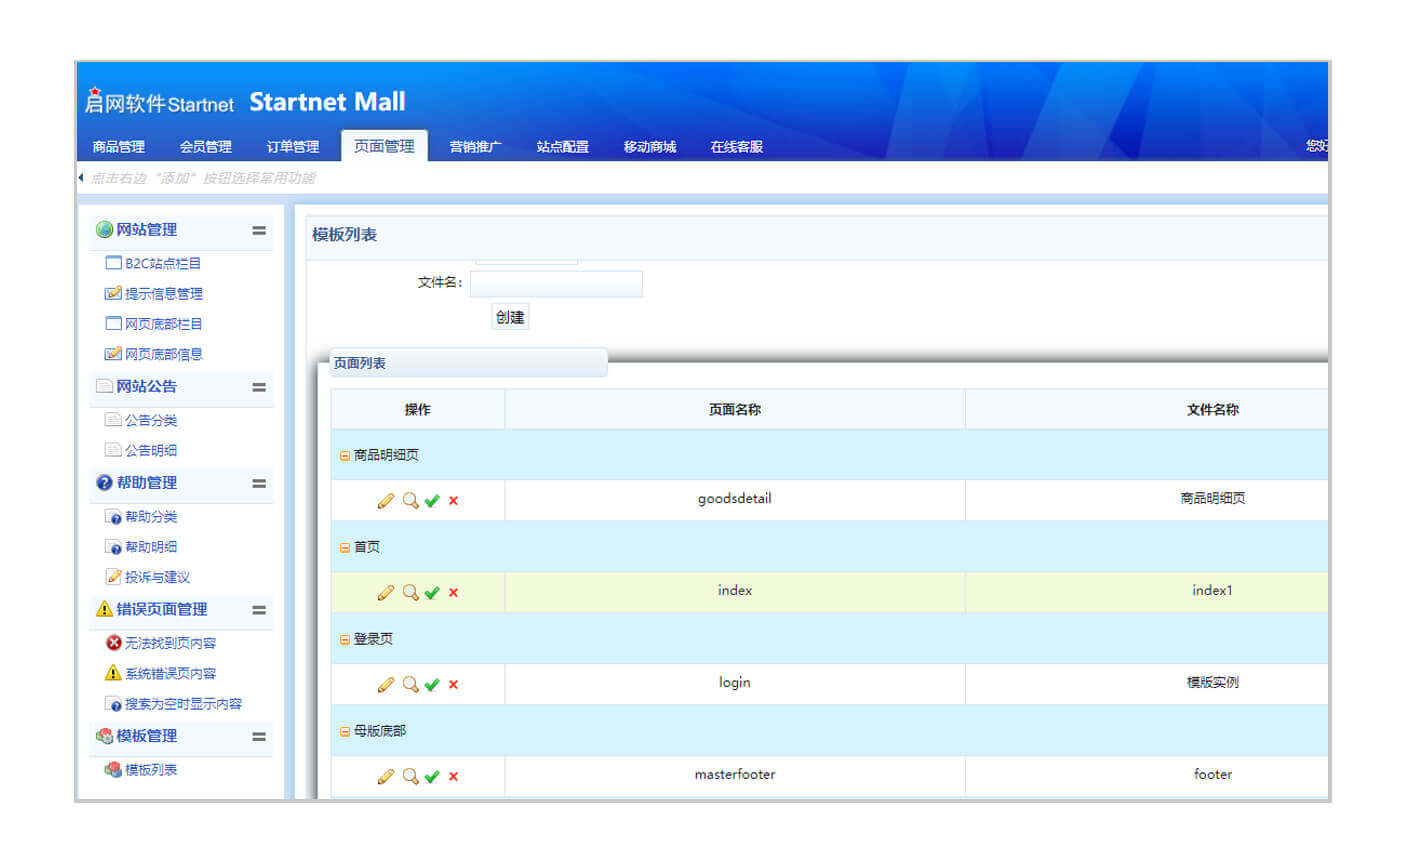Click the green checkmark icon for masterfooter
The image size is (1410, 860).
[432, 777]
